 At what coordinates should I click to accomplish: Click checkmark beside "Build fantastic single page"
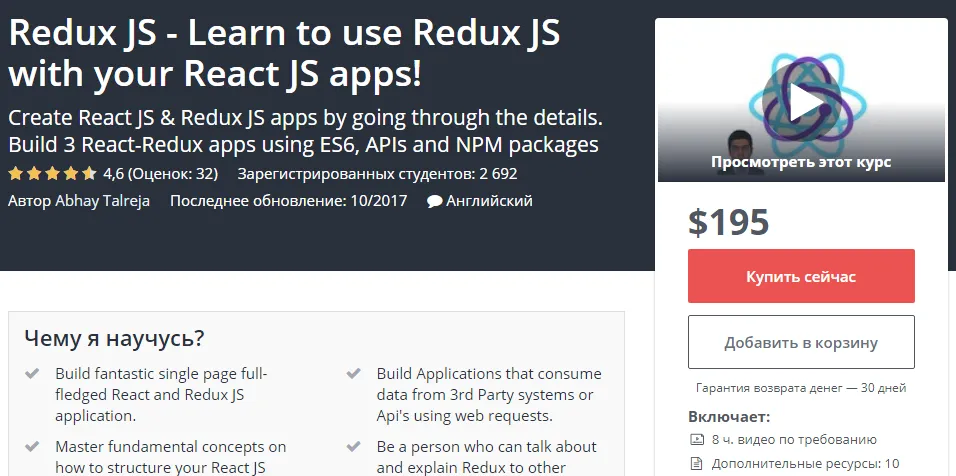coord(33,374)
